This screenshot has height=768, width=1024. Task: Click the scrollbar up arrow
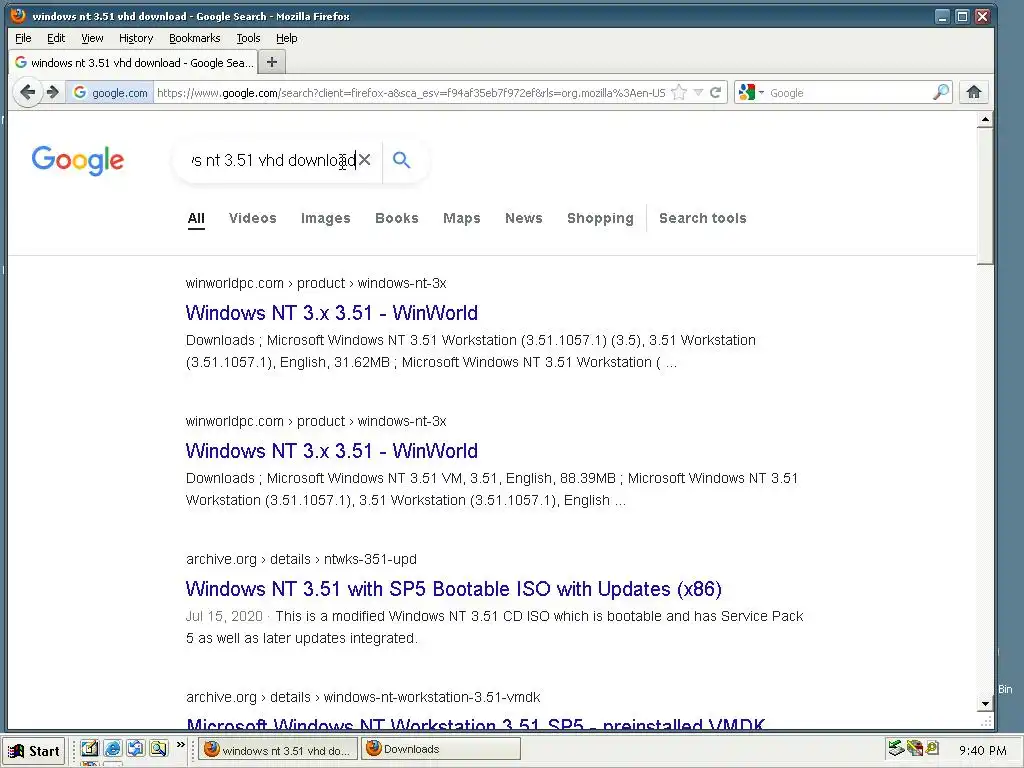[x=985, y=120]
